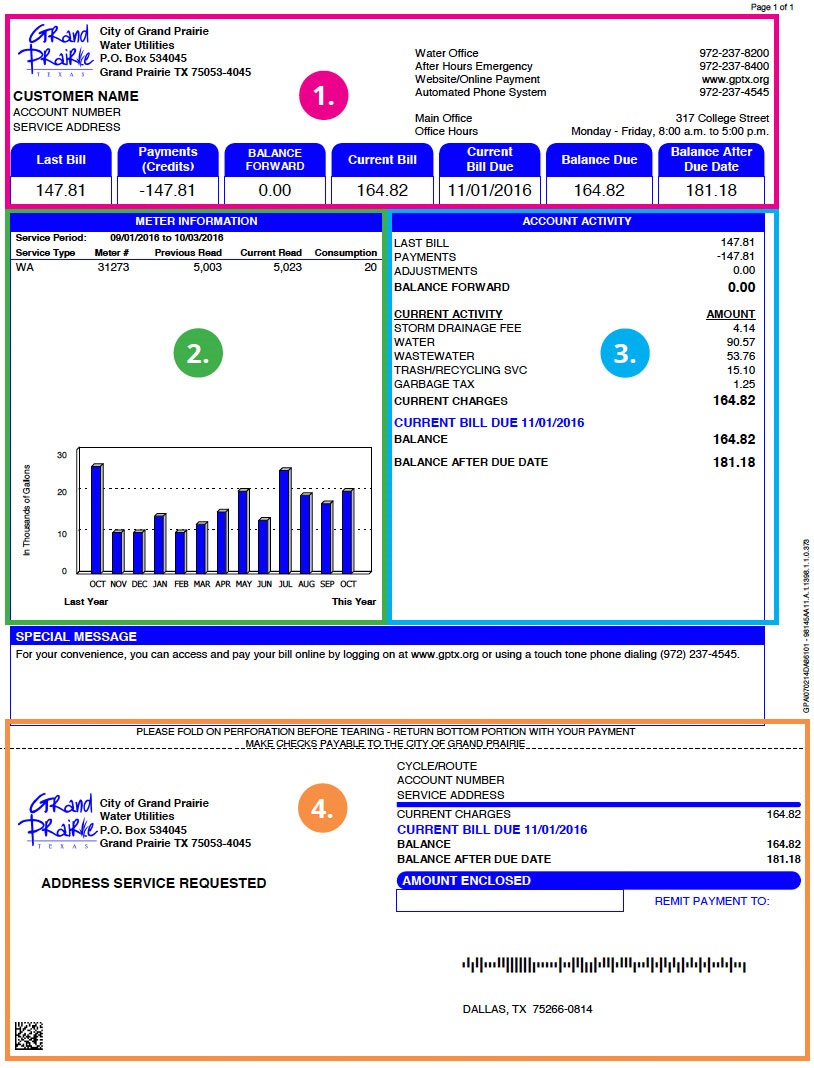Select the service period 09/01/2016 to 10/03/2016
The width and height of the screenshot is (814, 1068).
pyautogui.click(x=167, y=238)
